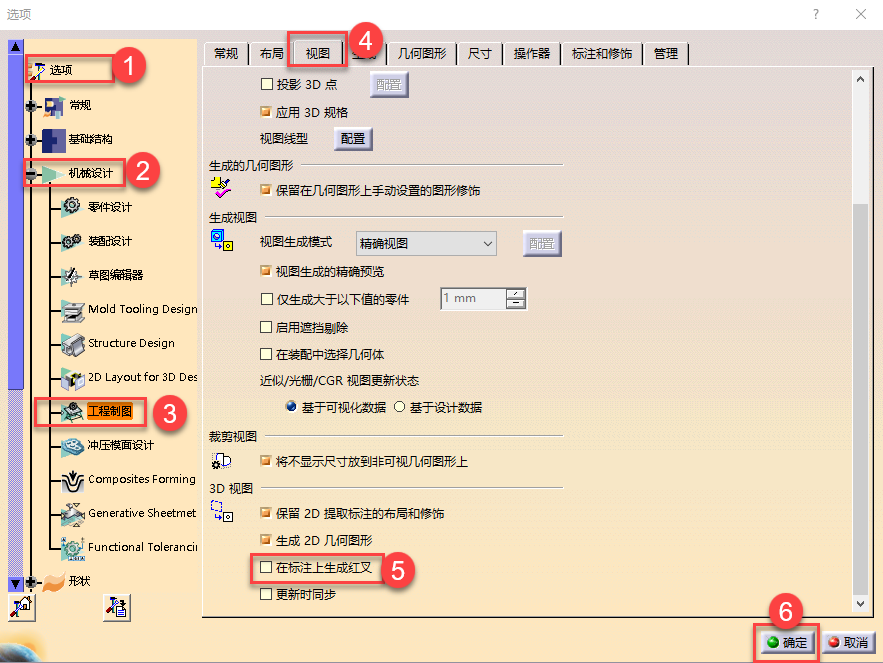Click the 零件设计 gear icon
Screen dimensions: 883x663
(72, 207)
